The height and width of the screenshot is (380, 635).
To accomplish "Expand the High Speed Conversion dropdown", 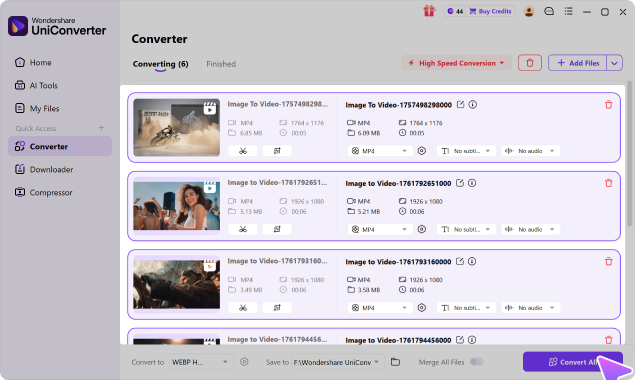I will (457, 63).
